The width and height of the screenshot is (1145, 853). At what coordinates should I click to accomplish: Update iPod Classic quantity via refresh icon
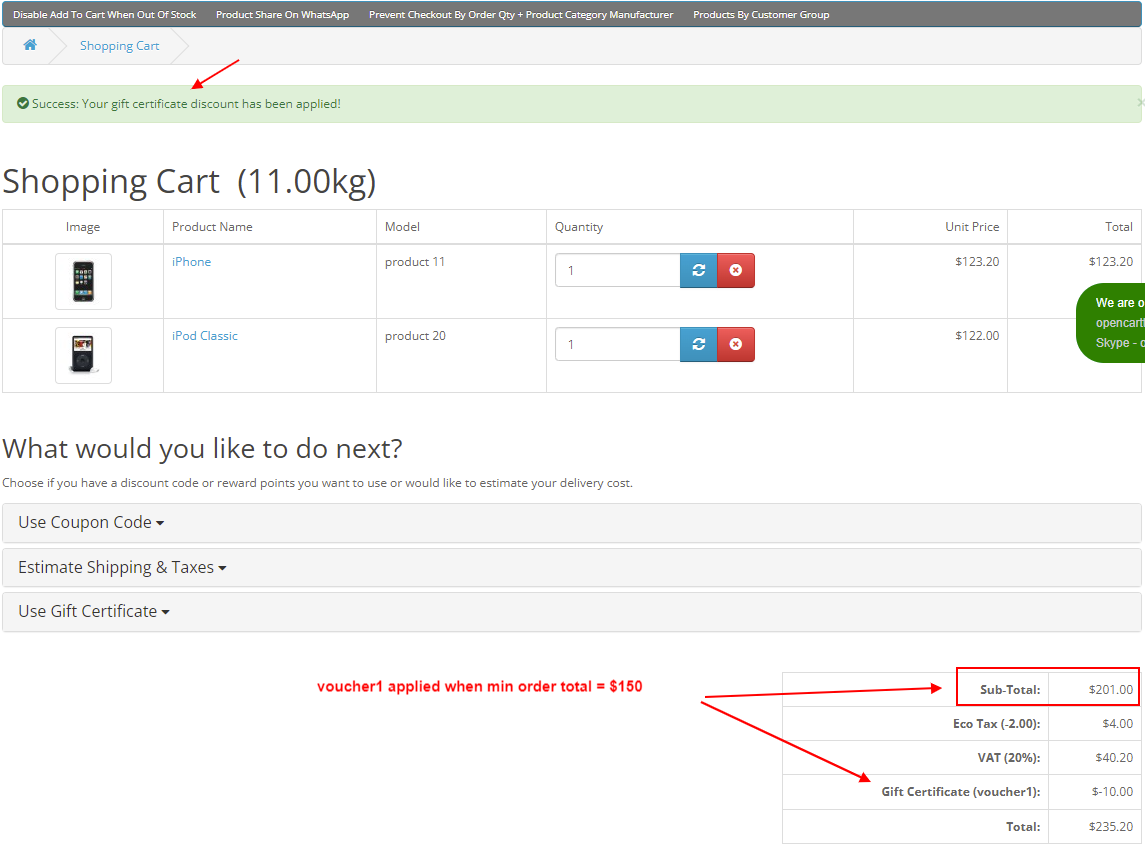tap(699, 344)
